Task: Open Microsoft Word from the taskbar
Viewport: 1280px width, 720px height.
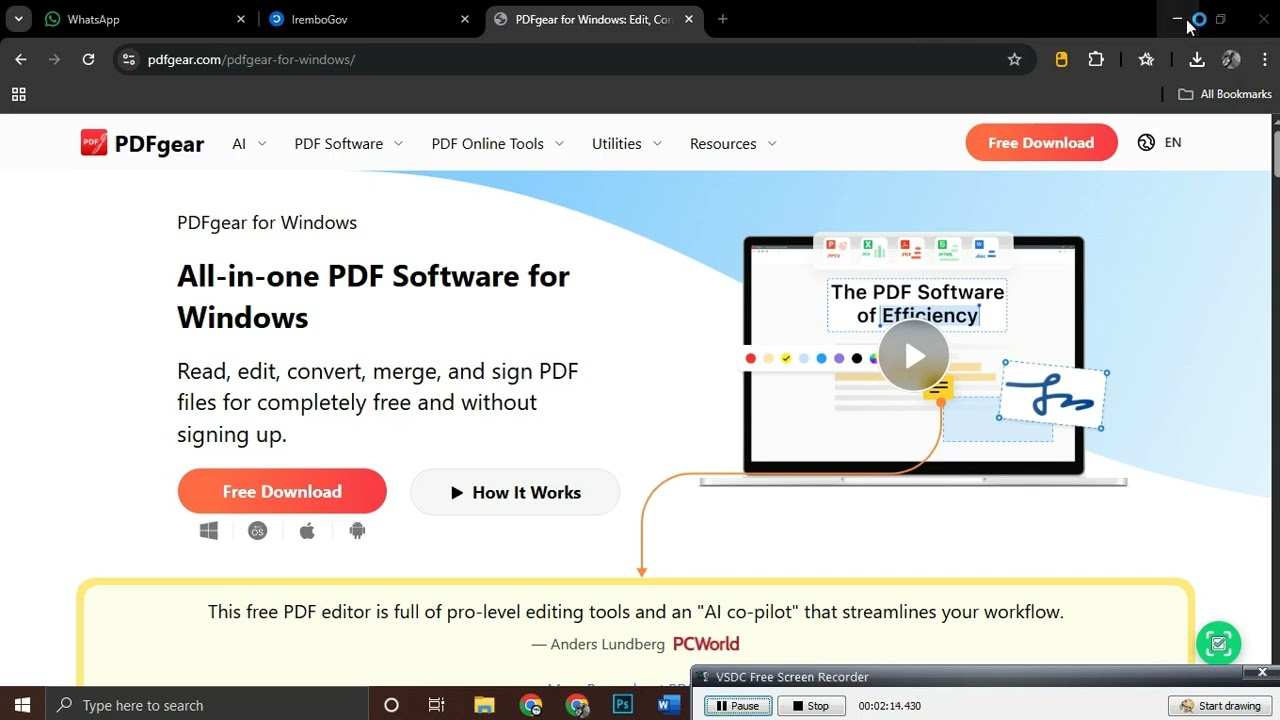Action: (668, 705)
